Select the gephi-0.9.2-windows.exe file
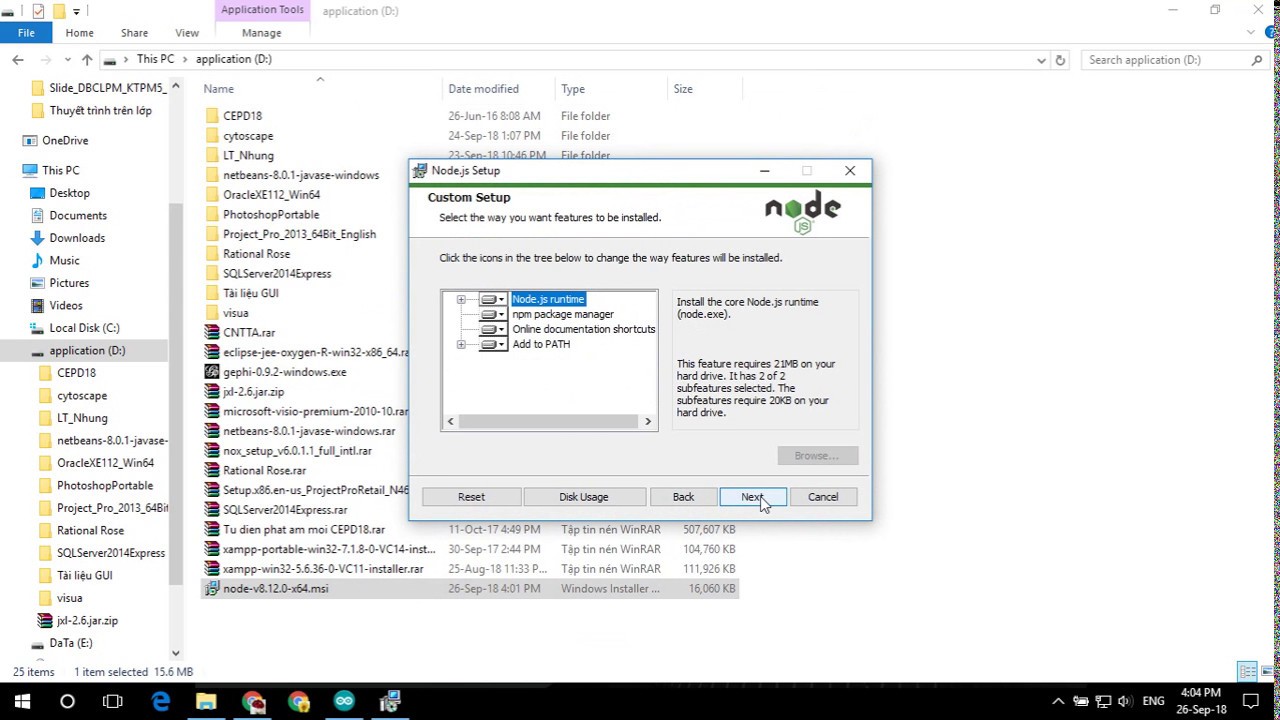The height and width of the screenshot is (720, 1280). 285,372
